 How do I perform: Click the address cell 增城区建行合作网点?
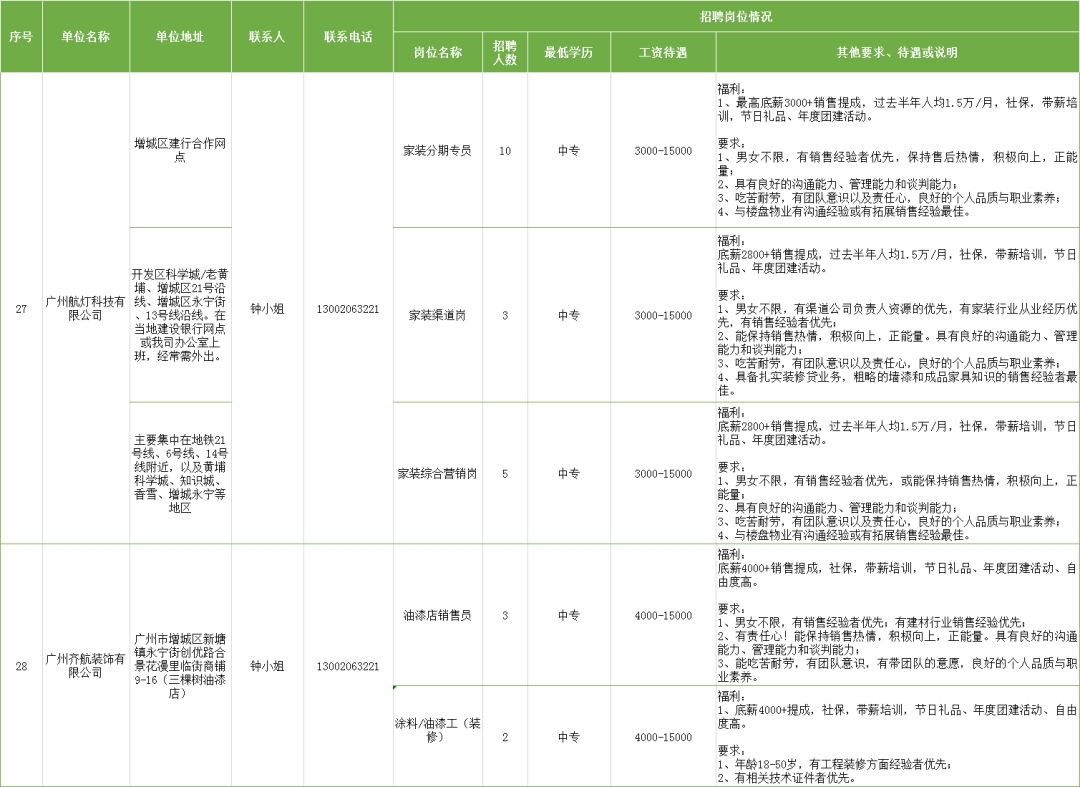[180, 148]
